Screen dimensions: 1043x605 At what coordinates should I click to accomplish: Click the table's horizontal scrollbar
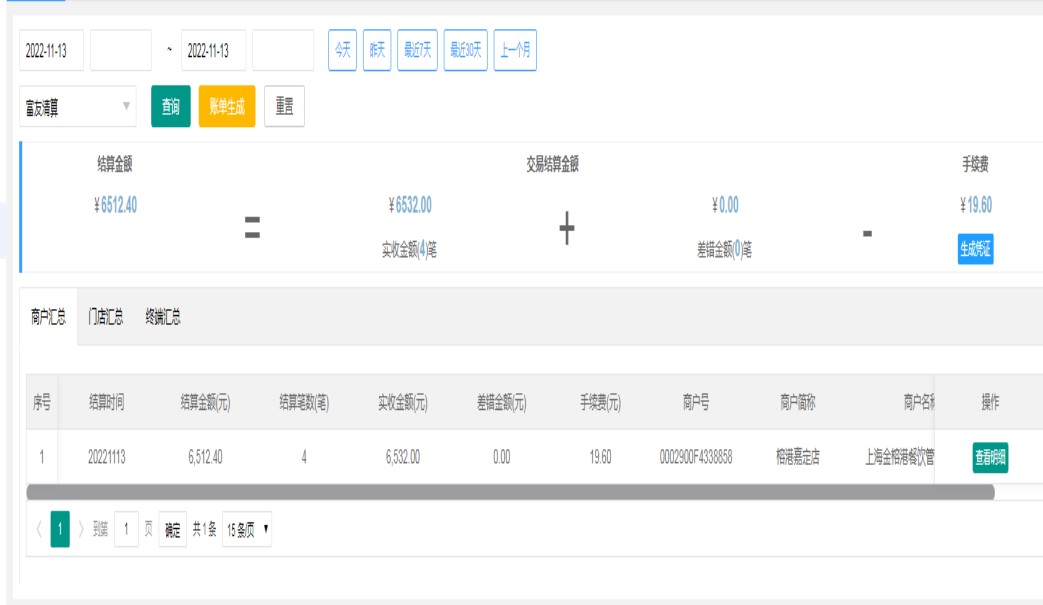pyautogui.click(x=510, y=492)
